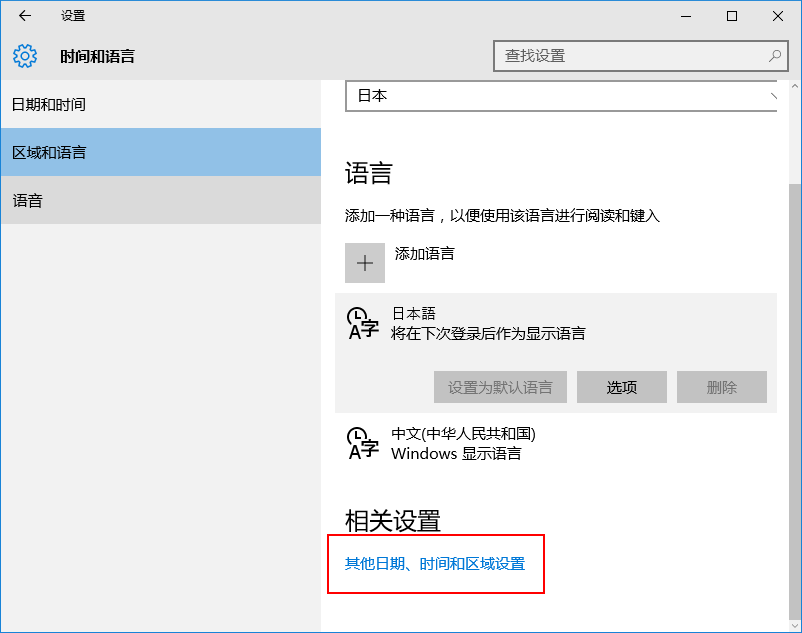The height and width of the screenshot is (633, 802).
Task: Minimize the Settings window
Action: [x=685, y=16]
